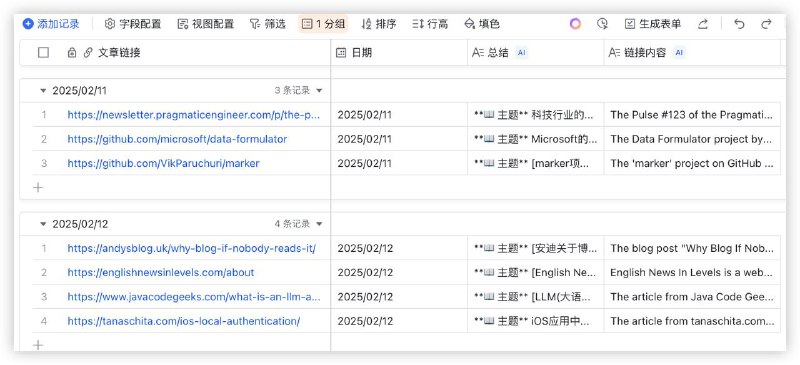This screenshot has height=365, width=800.
Task: Click row number 3 of marker row
Action: pyautogui.click(x=44, y=163)
